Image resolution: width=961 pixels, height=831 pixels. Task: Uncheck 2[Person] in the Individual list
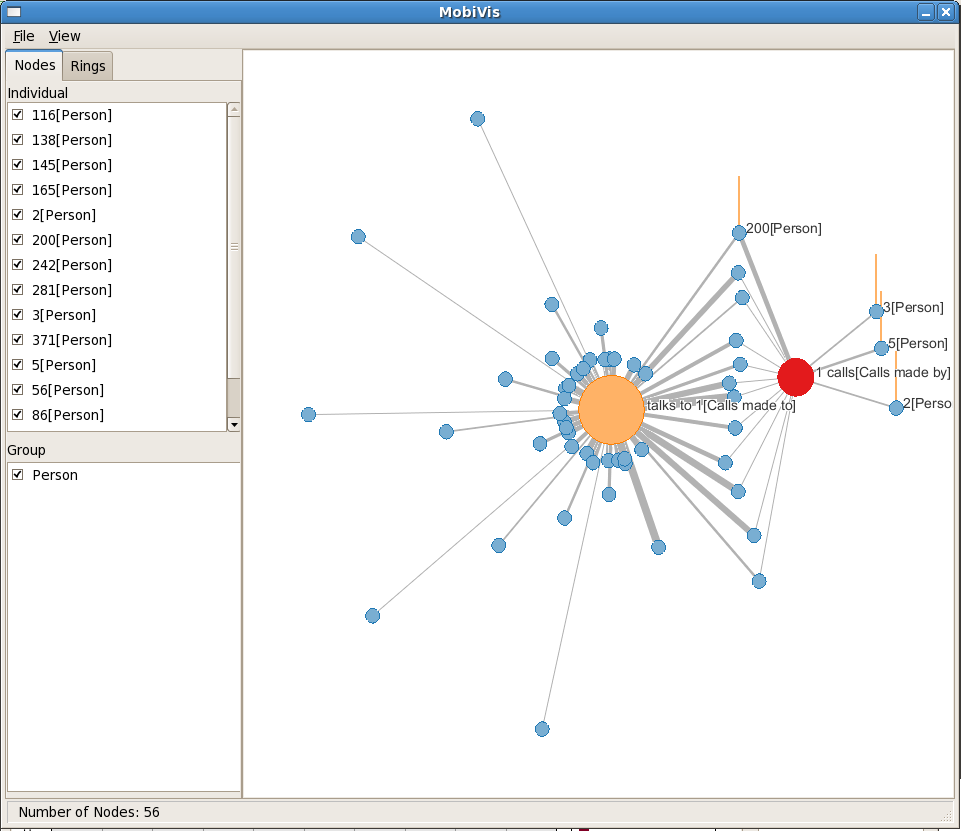click(18, 214)
